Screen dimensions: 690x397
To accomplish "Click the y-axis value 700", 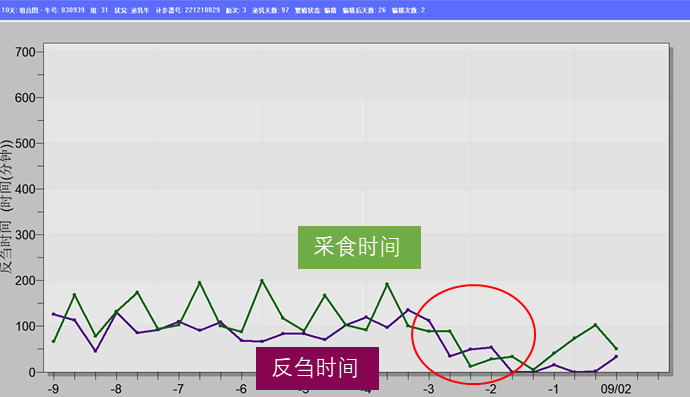I will point(25,52).
